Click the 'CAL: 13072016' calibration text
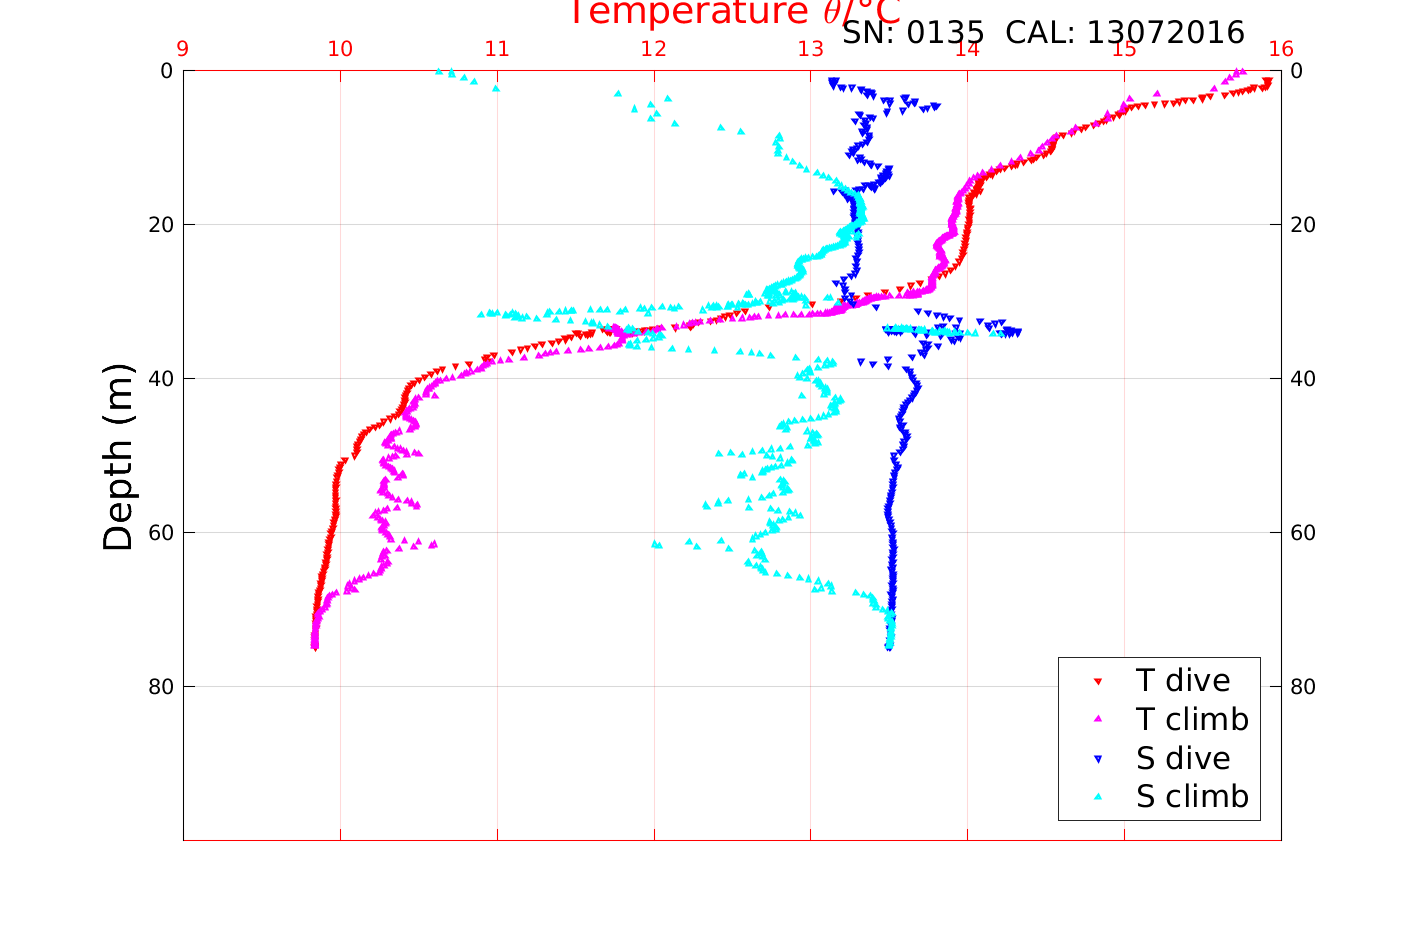This screenshot has width=1417, height=945. click(x=1125, y=33)
